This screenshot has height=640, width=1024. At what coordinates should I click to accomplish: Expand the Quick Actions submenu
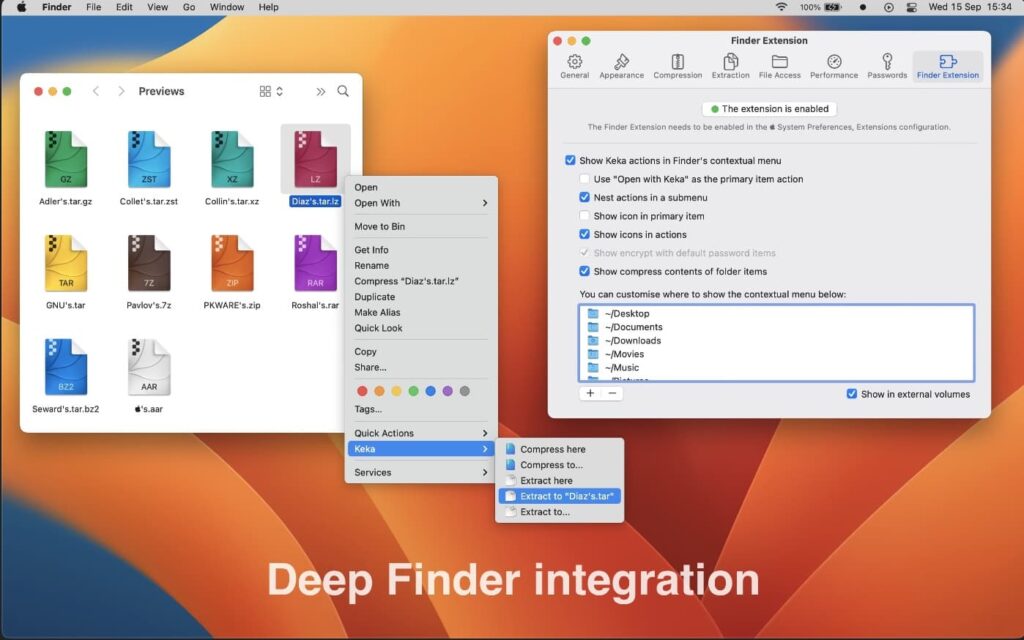387,433
